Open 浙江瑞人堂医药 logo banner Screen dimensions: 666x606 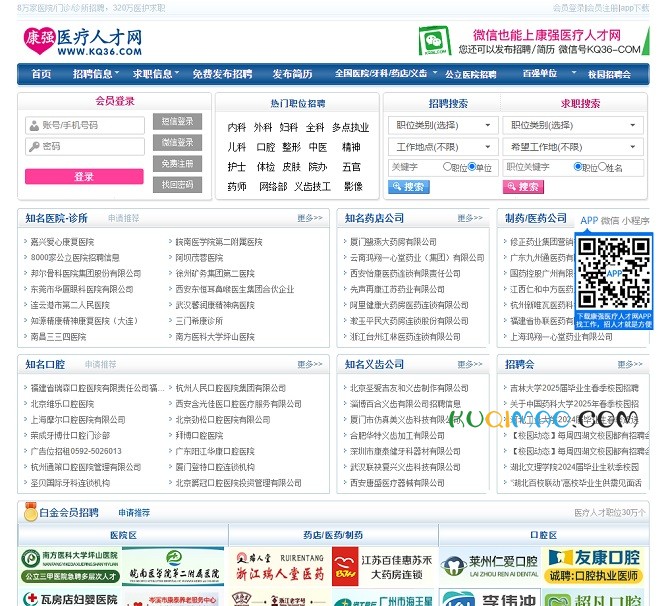(x=280, y=567)
